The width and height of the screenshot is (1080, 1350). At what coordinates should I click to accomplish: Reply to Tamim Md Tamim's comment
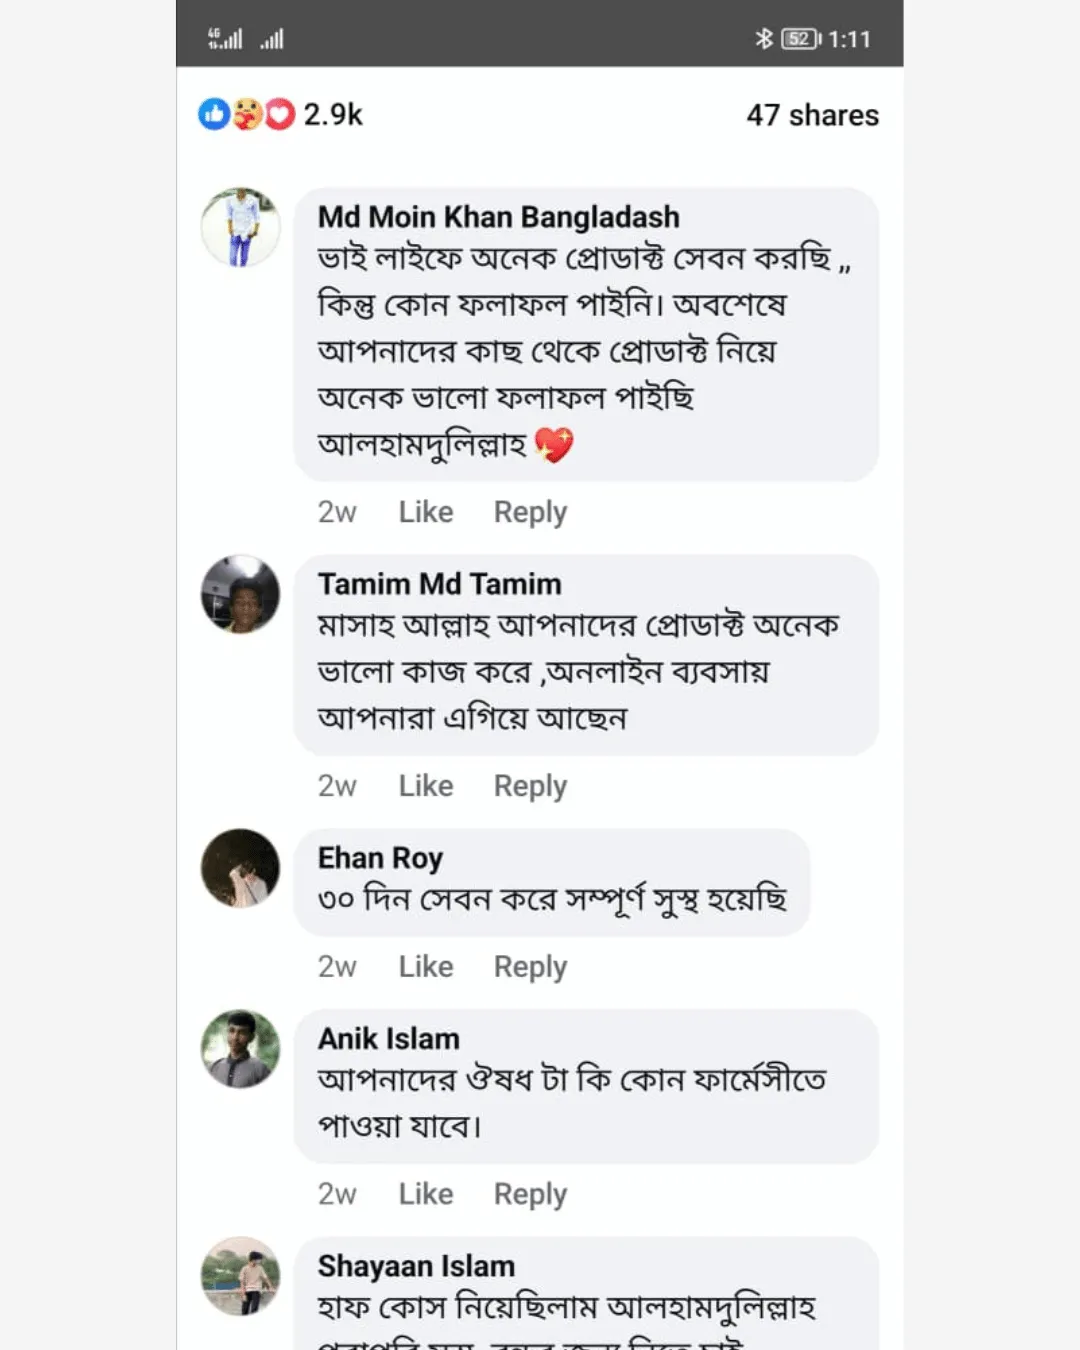click(x=530, y=786)
